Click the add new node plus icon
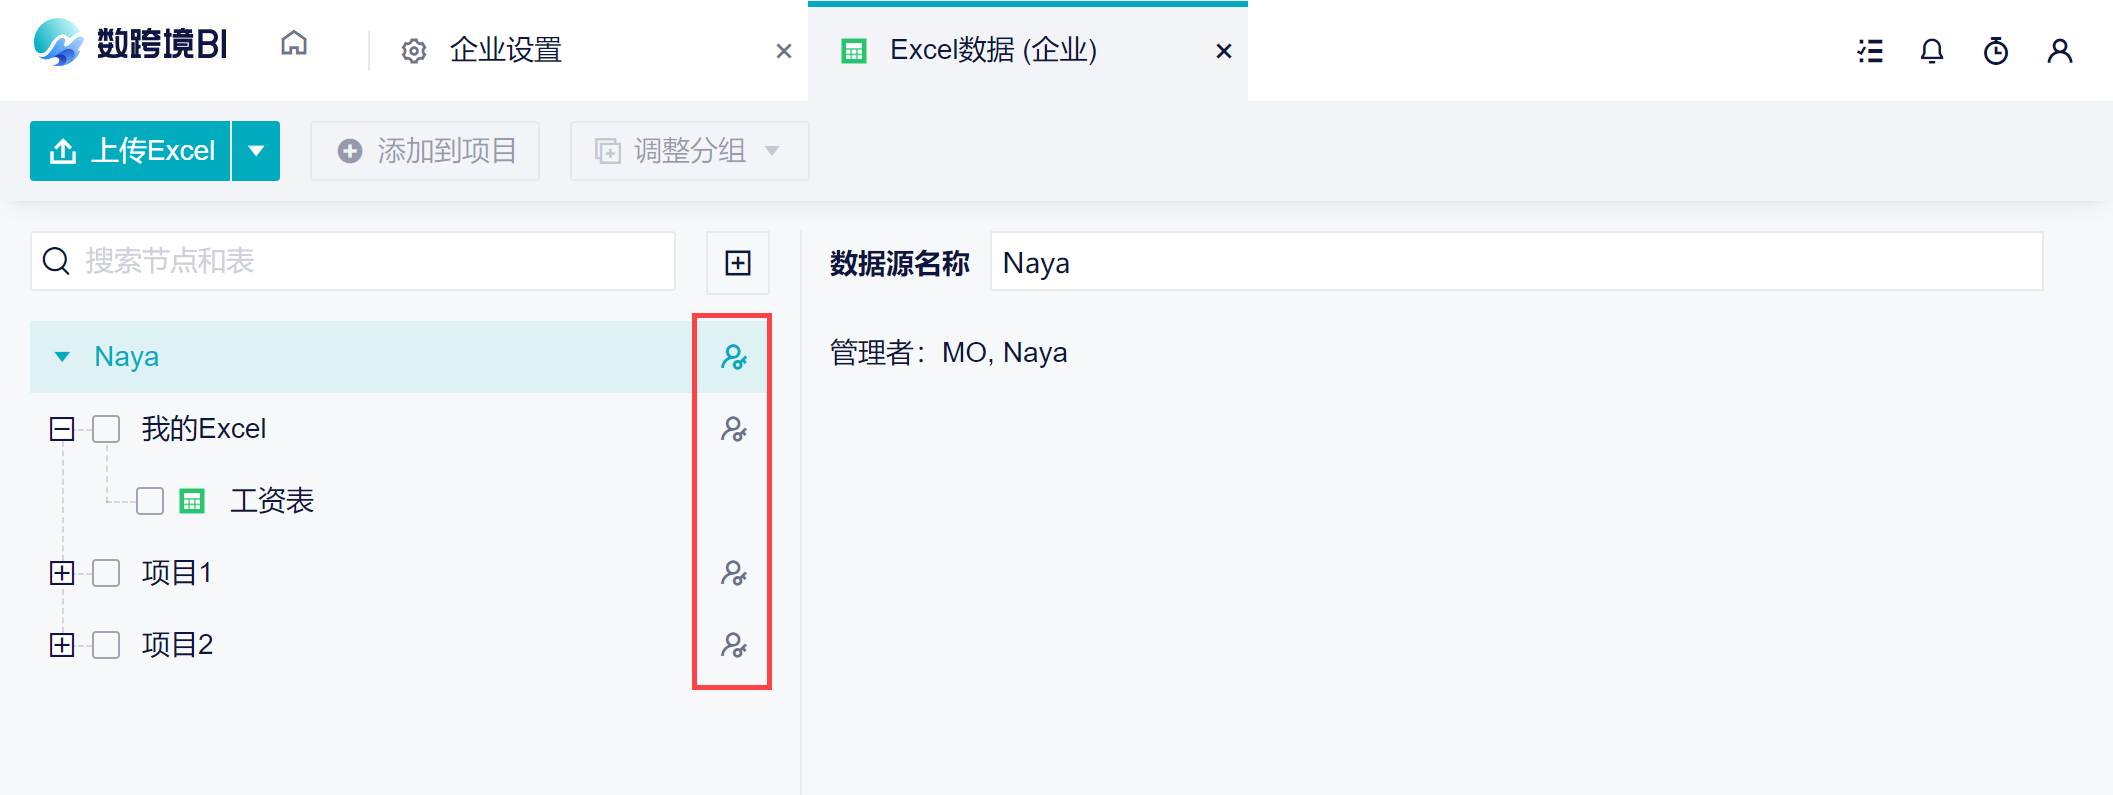2113x795 pixels. click(738, 263)
